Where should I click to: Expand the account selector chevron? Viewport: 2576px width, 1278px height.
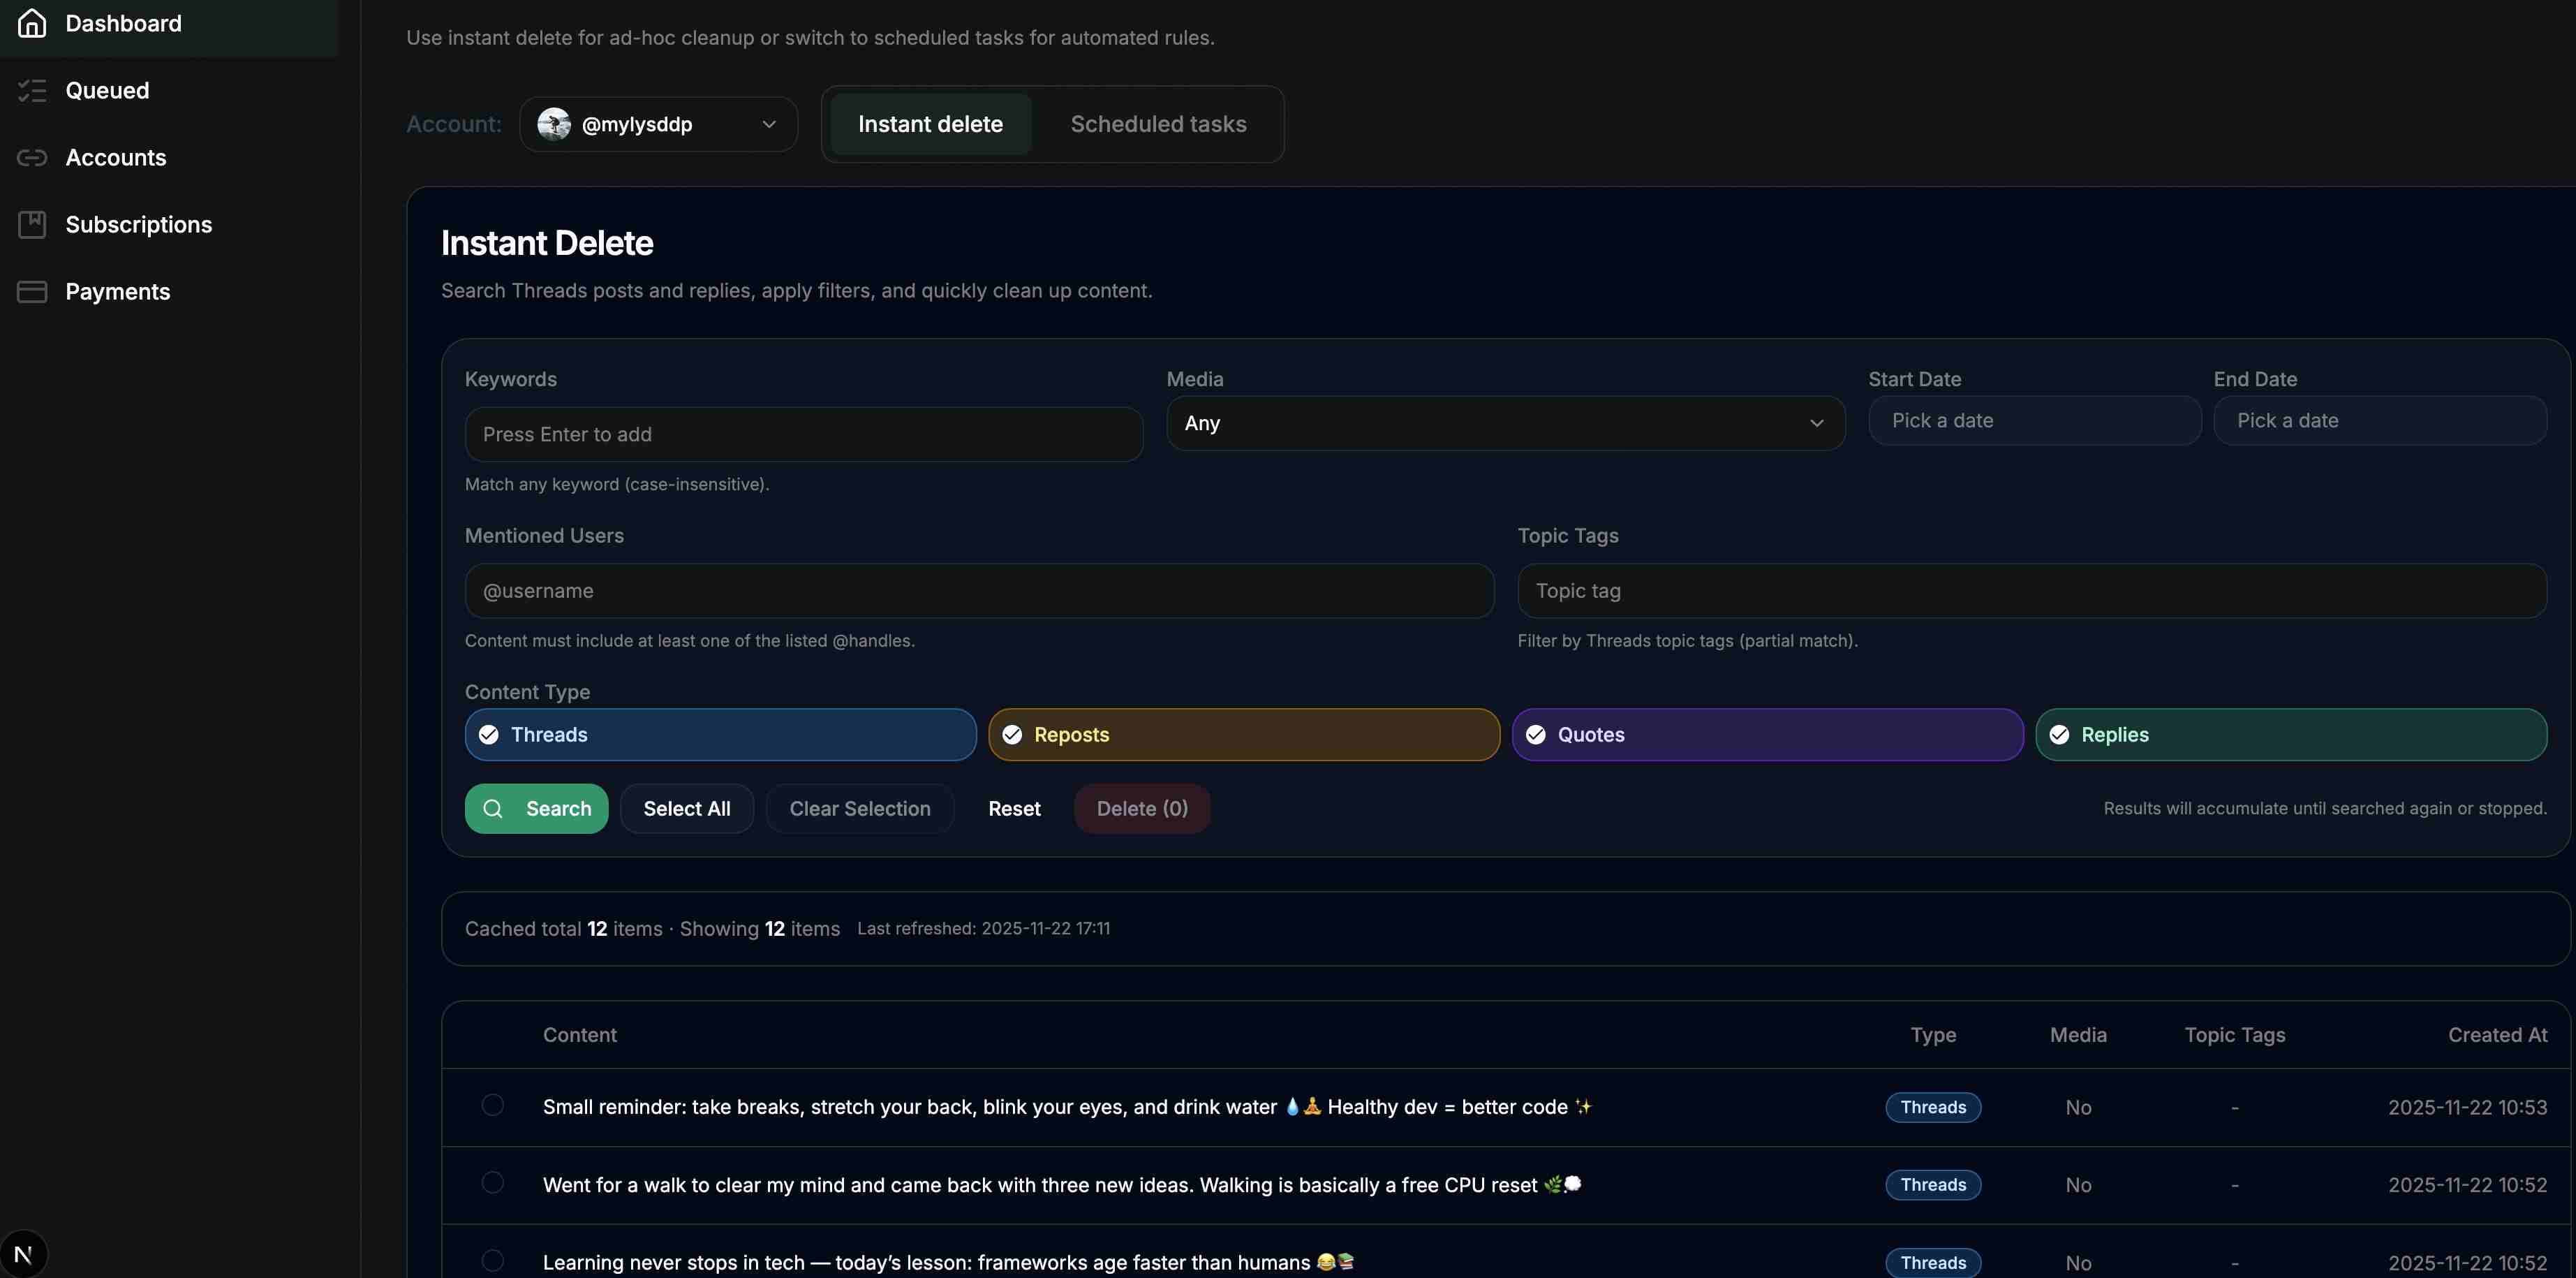[x=768, y=124]
